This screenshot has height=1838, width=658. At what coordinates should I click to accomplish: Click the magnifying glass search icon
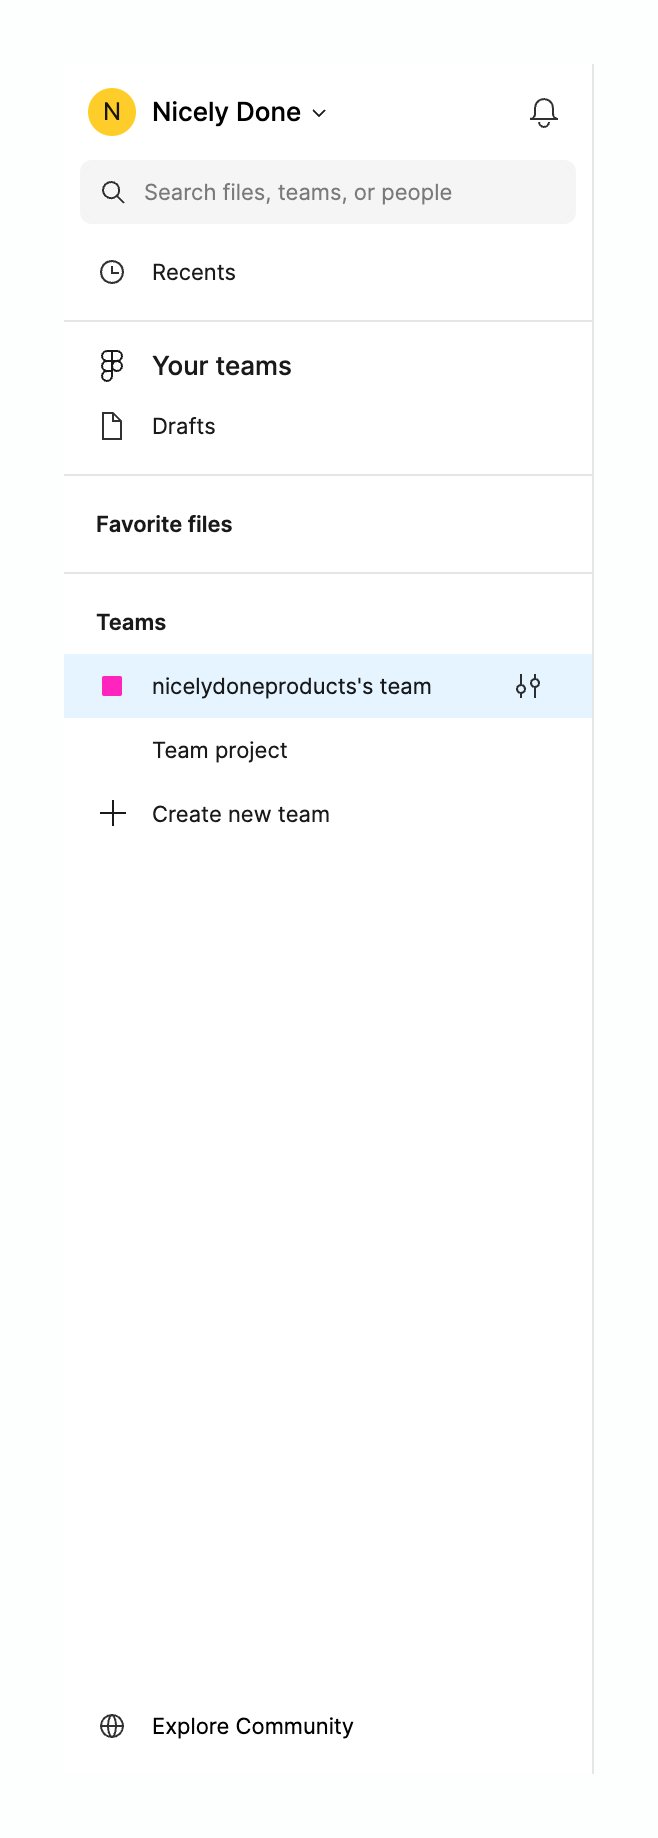click(x=113, y=192)
